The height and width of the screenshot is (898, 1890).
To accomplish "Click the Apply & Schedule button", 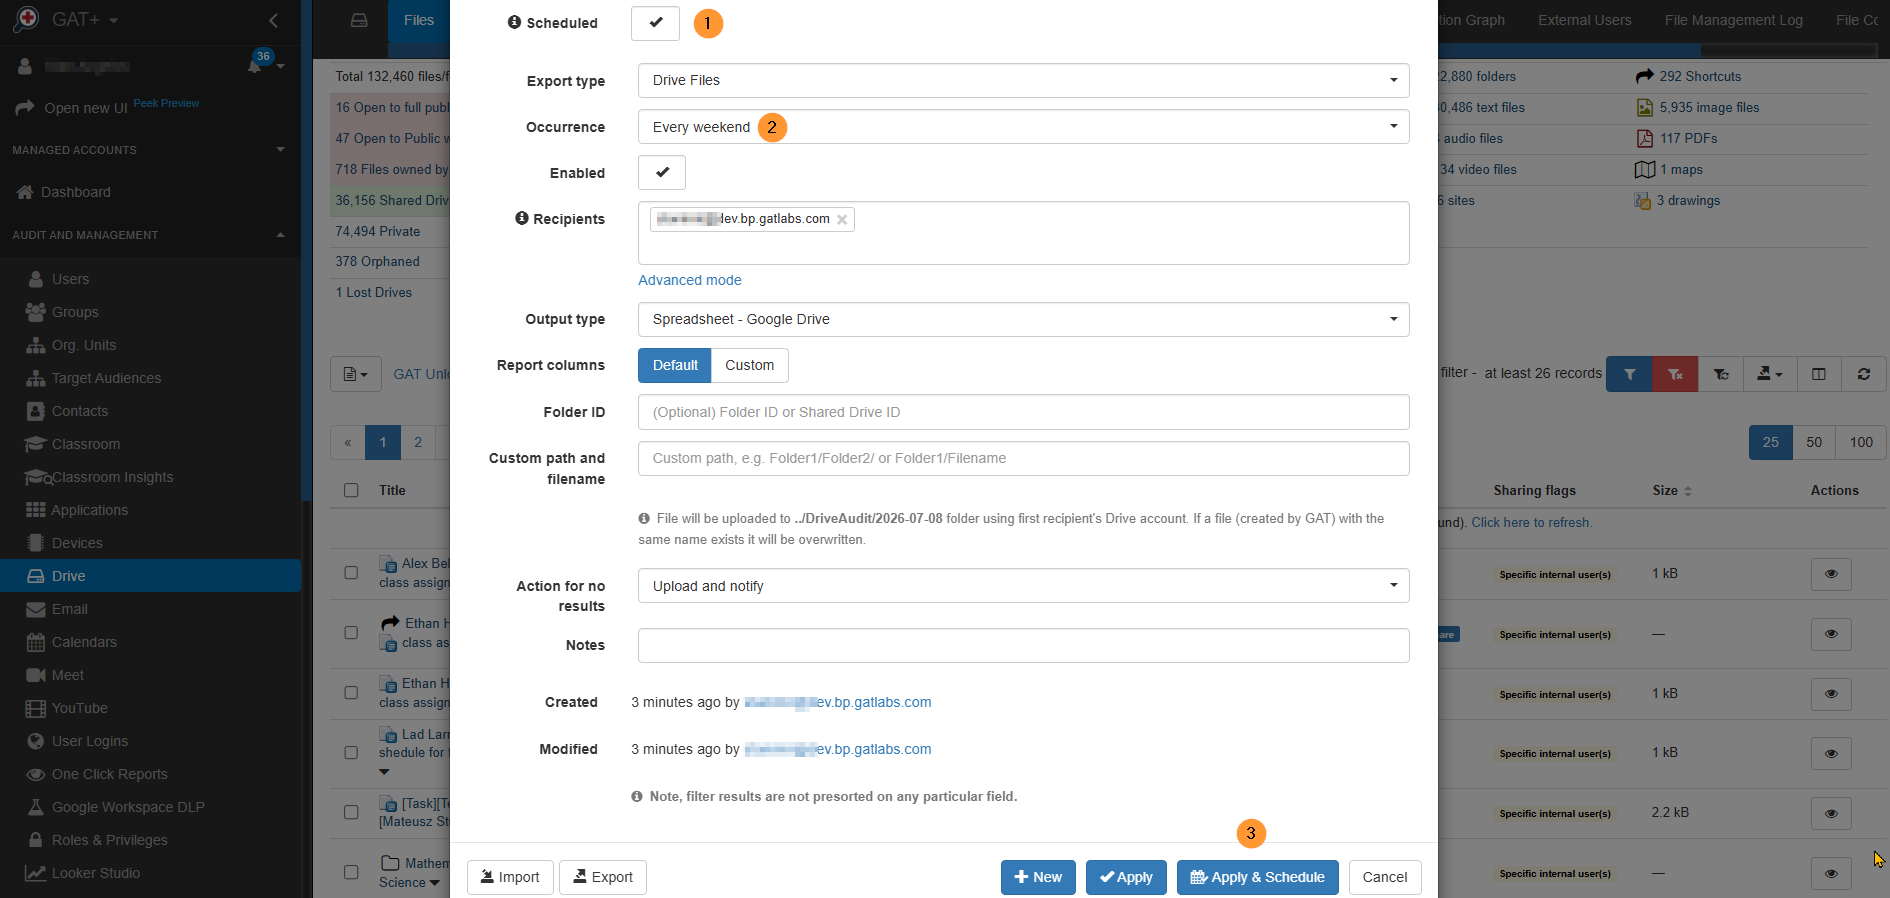I will click(x=1257, y=877).
